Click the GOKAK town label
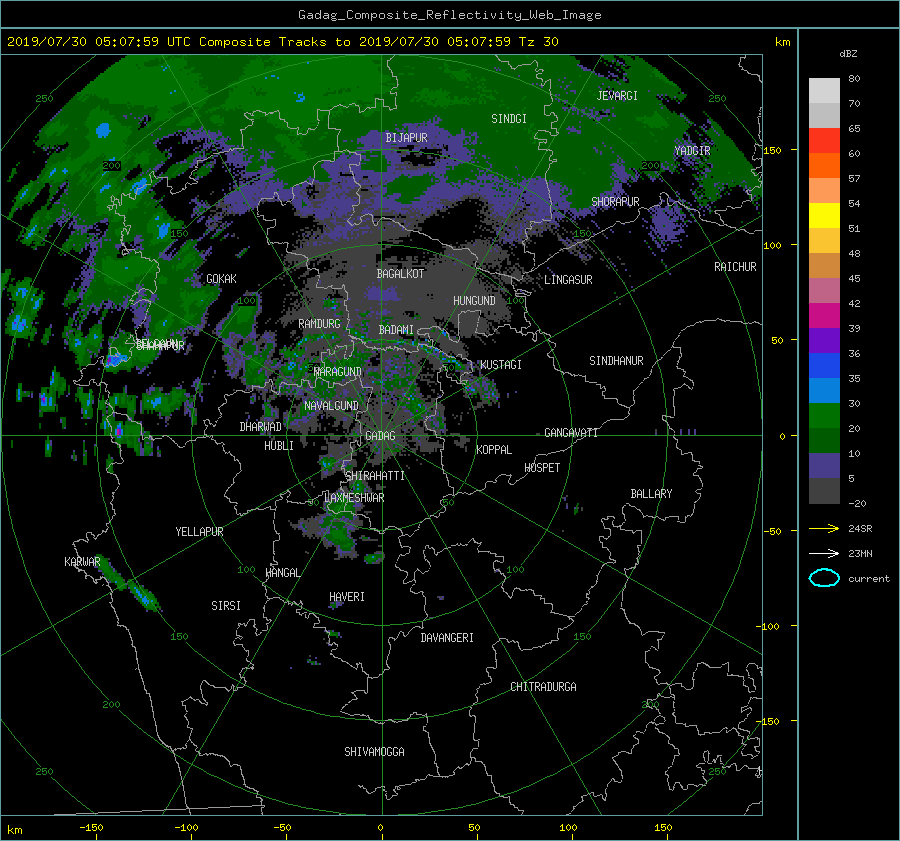 point(221,279)
